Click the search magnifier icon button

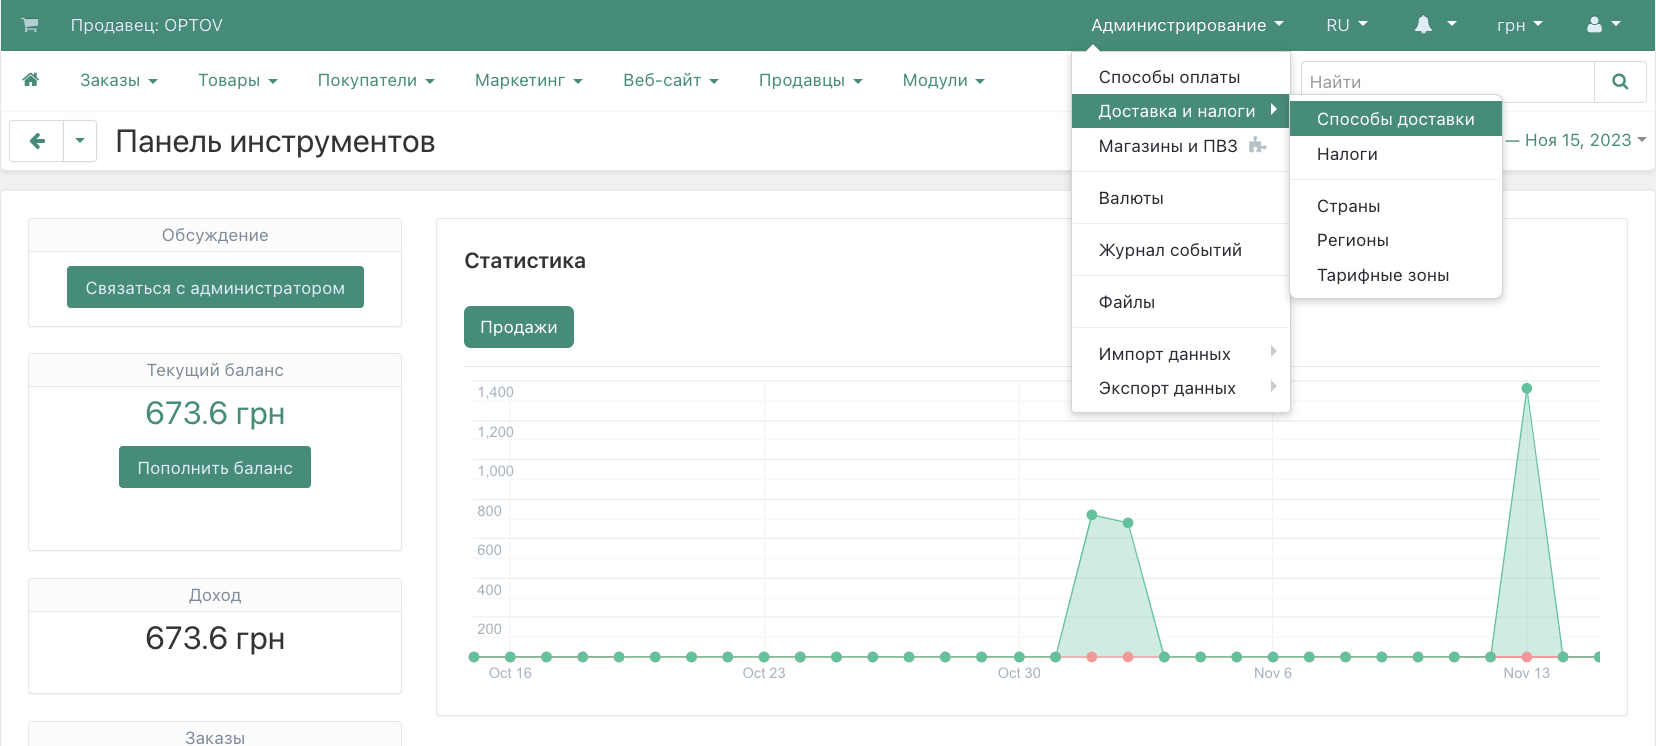[1620, 82]
